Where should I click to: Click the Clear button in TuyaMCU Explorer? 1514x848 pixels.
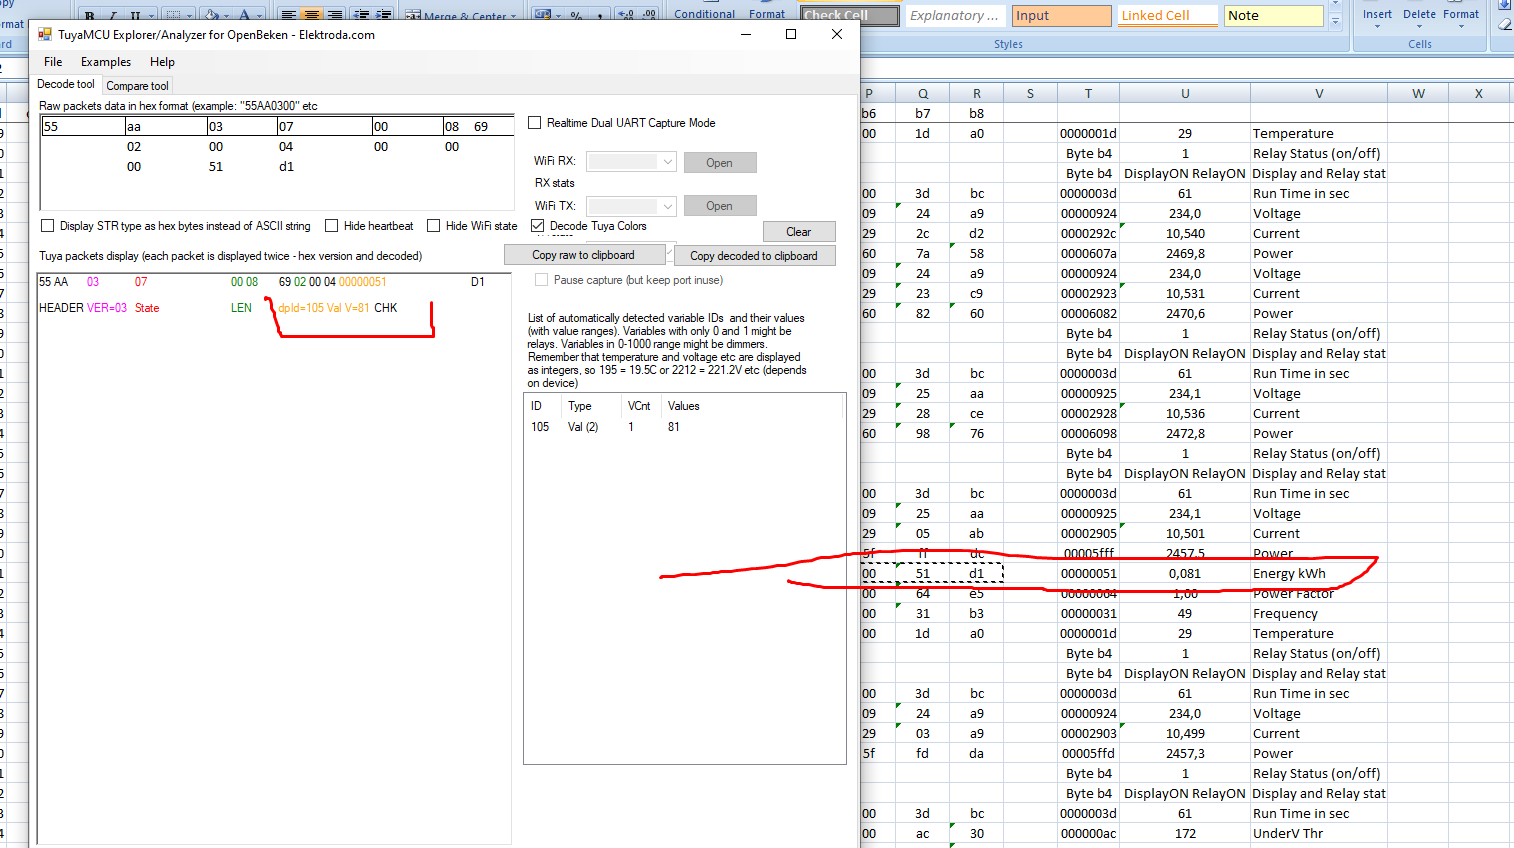(x=798, y=231)
